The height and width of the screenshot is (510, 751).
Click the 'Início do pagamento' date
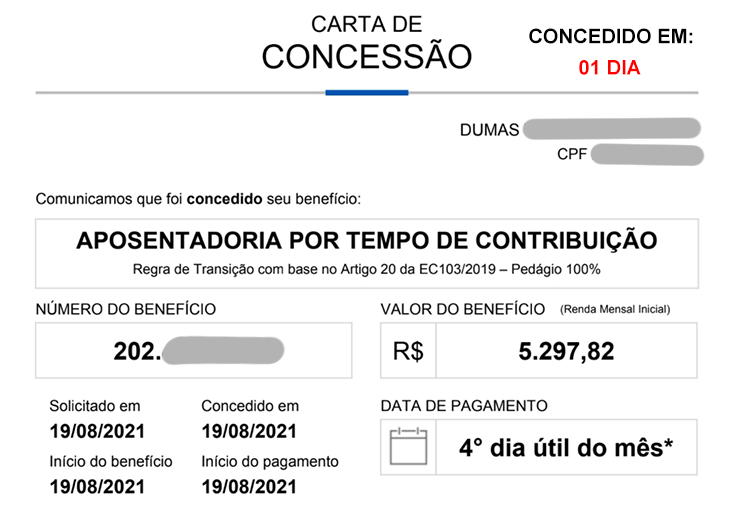pos(249,487)
